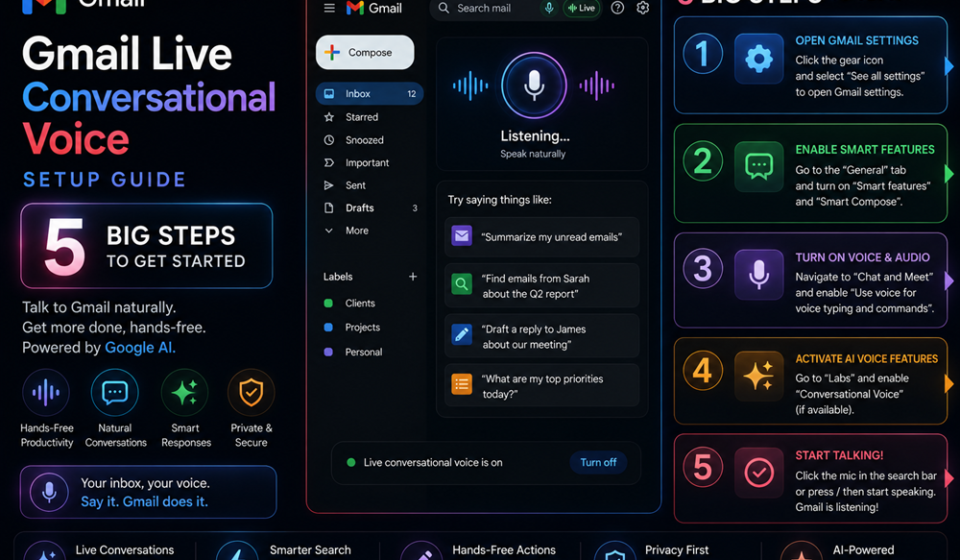Image resolution: width=960 pixels, height=560 pixels.
Task: Click the green search icon in suggestions
Action: (x=462, y=284)
